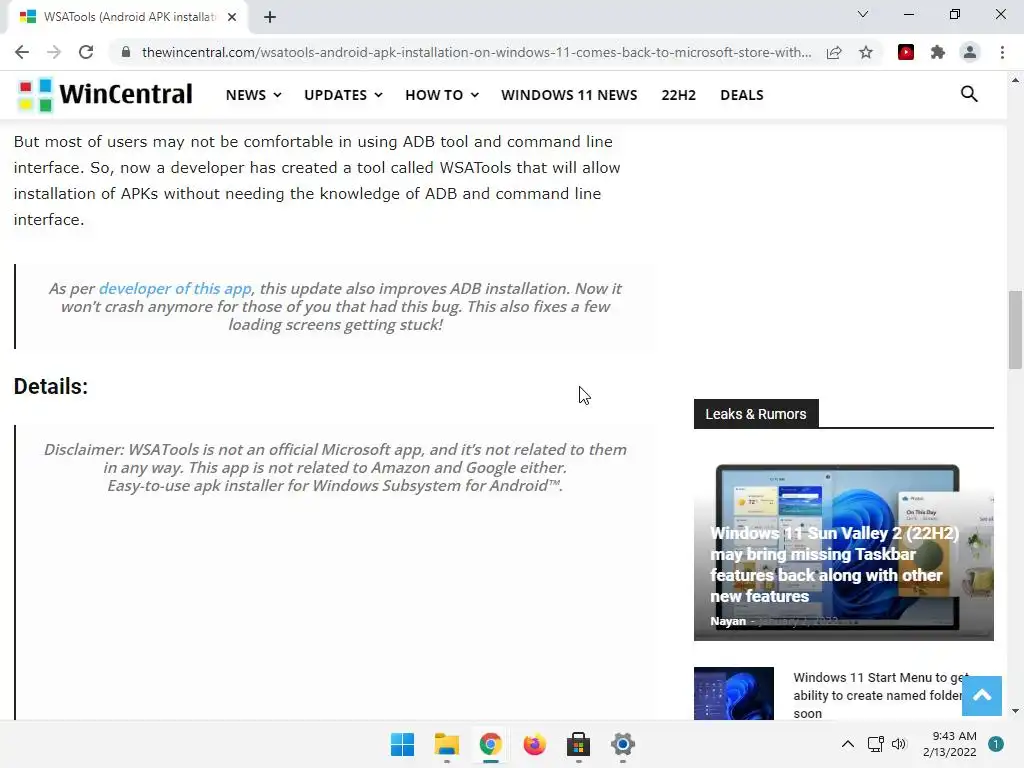Switch to Chrome on the taskbar
The image size is (1024, 768).
coord(490,744)
